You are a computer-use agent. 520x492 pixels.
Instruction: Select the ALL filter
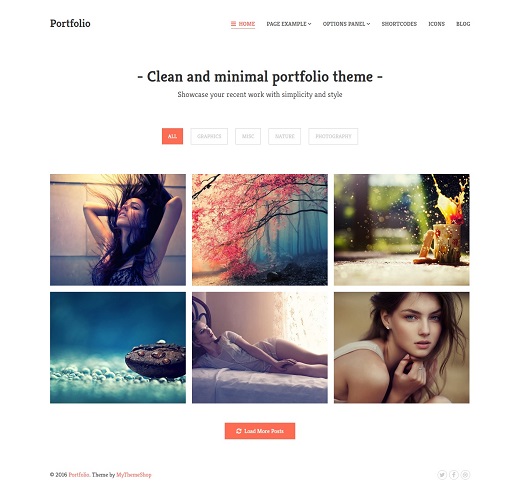click(x=172, y=136)
